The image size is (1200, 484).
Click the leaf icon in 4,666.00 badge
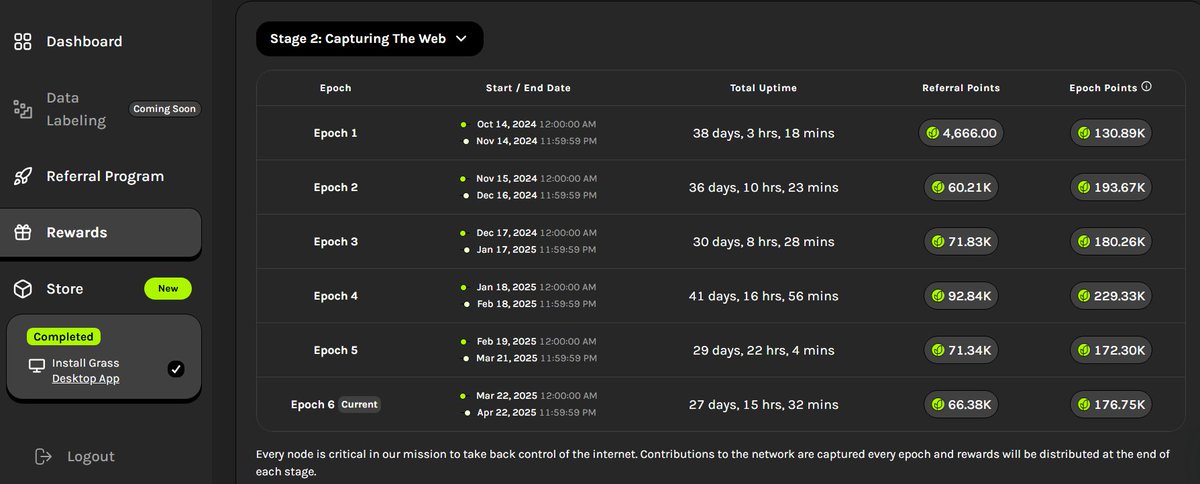click(932, 133)
